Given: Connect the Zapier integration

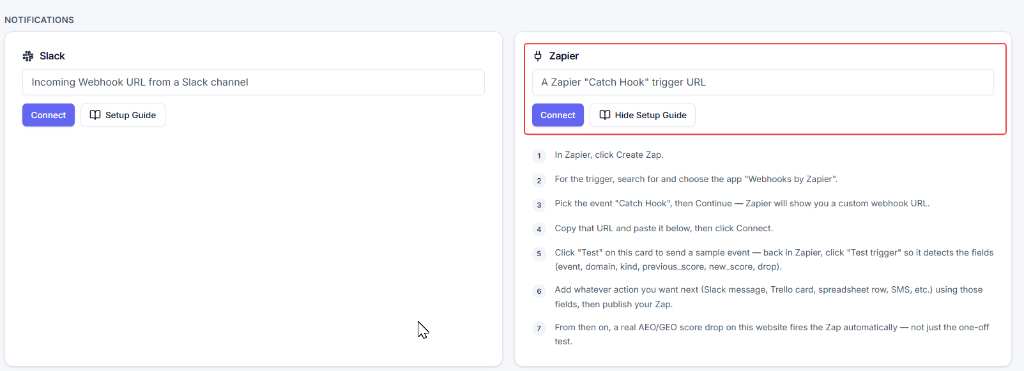Looking at the screenshot, I should tap(558, 115).
